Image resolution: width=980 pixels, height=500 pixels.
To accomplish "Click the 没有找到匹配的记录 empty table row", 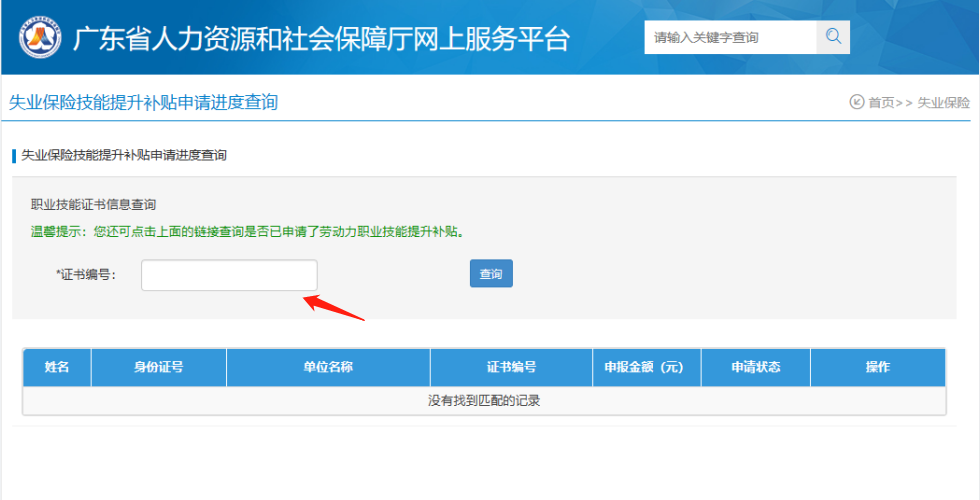I will point(484,401).
